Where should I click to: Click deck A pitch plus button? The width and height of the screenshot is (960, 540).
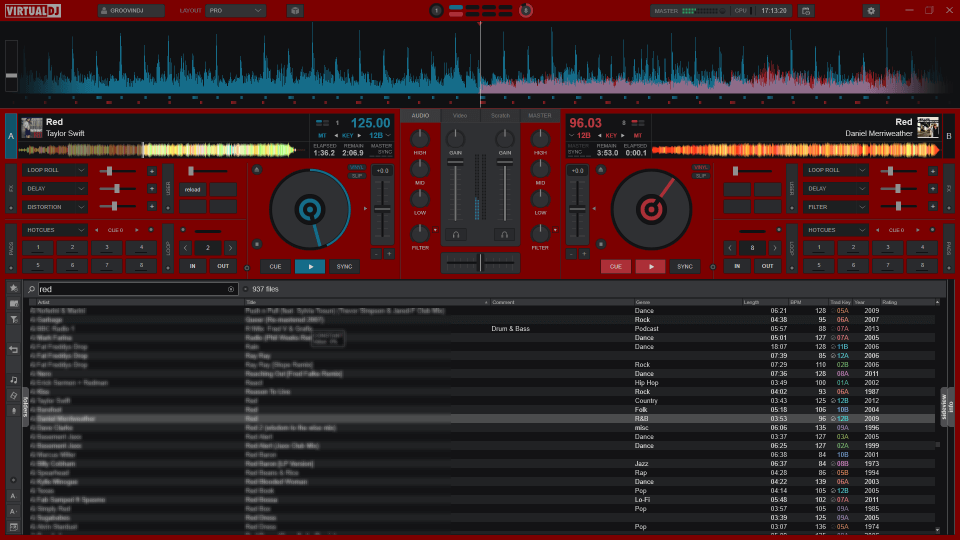tap(388, 253)
